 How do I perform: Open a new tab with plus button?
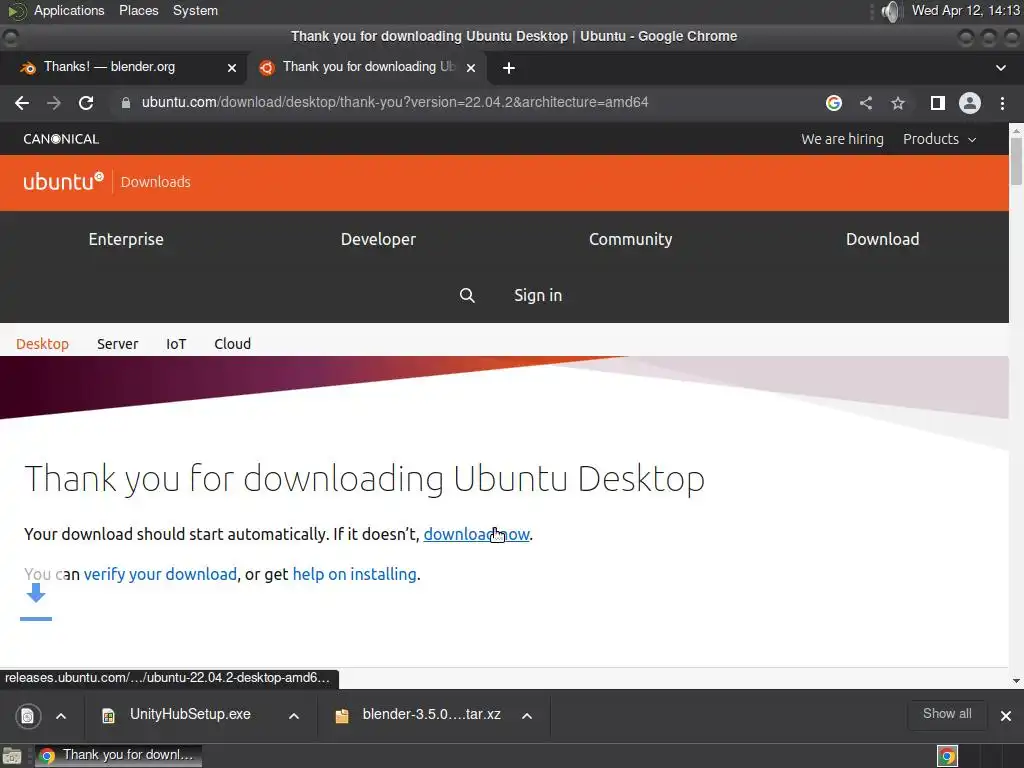pyautogui.click(x=509, y=68)
